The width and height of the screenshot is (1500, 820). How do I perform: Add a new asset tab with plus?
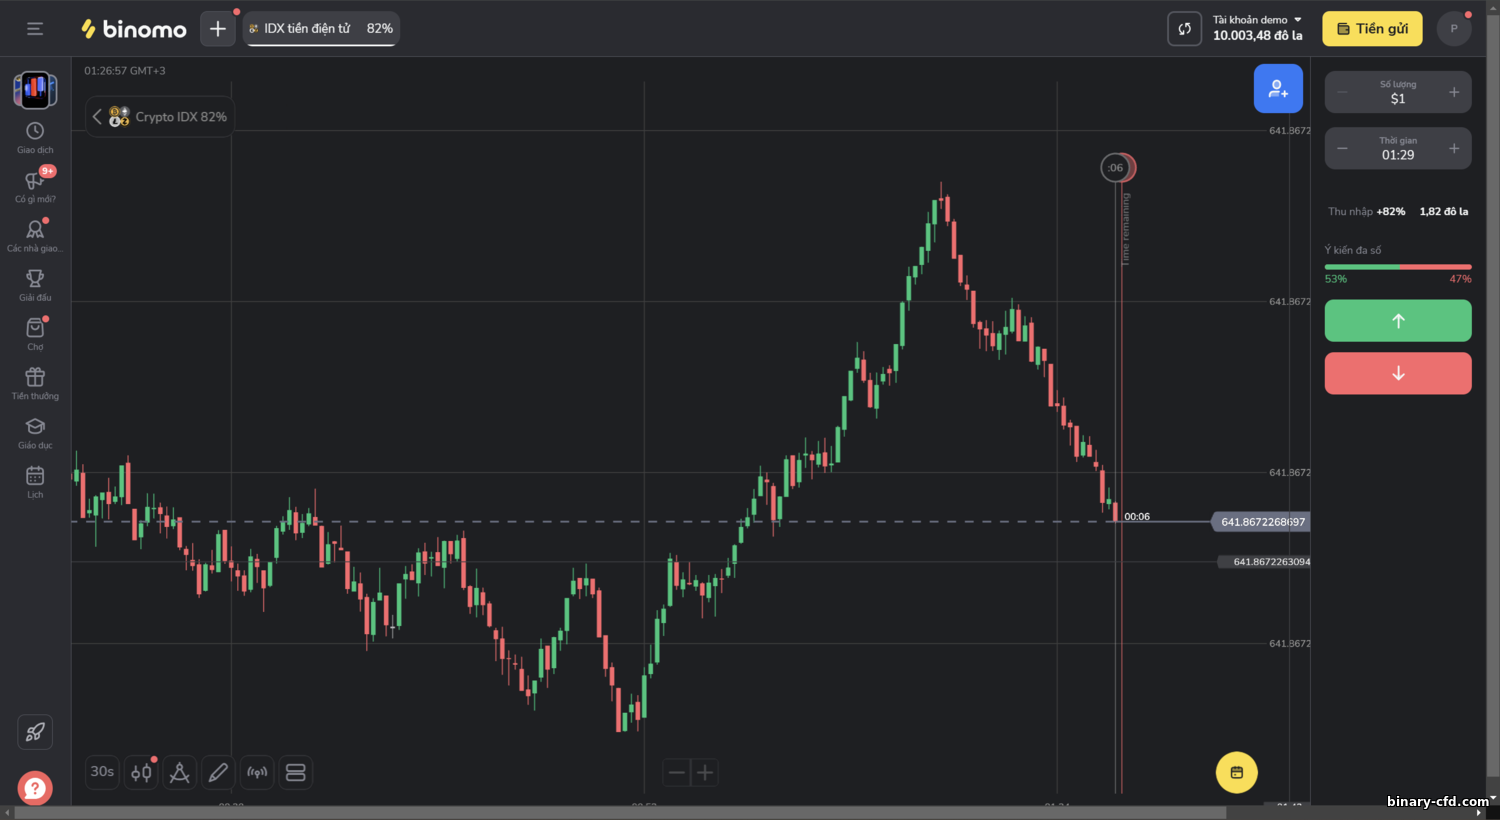[218, 29]
